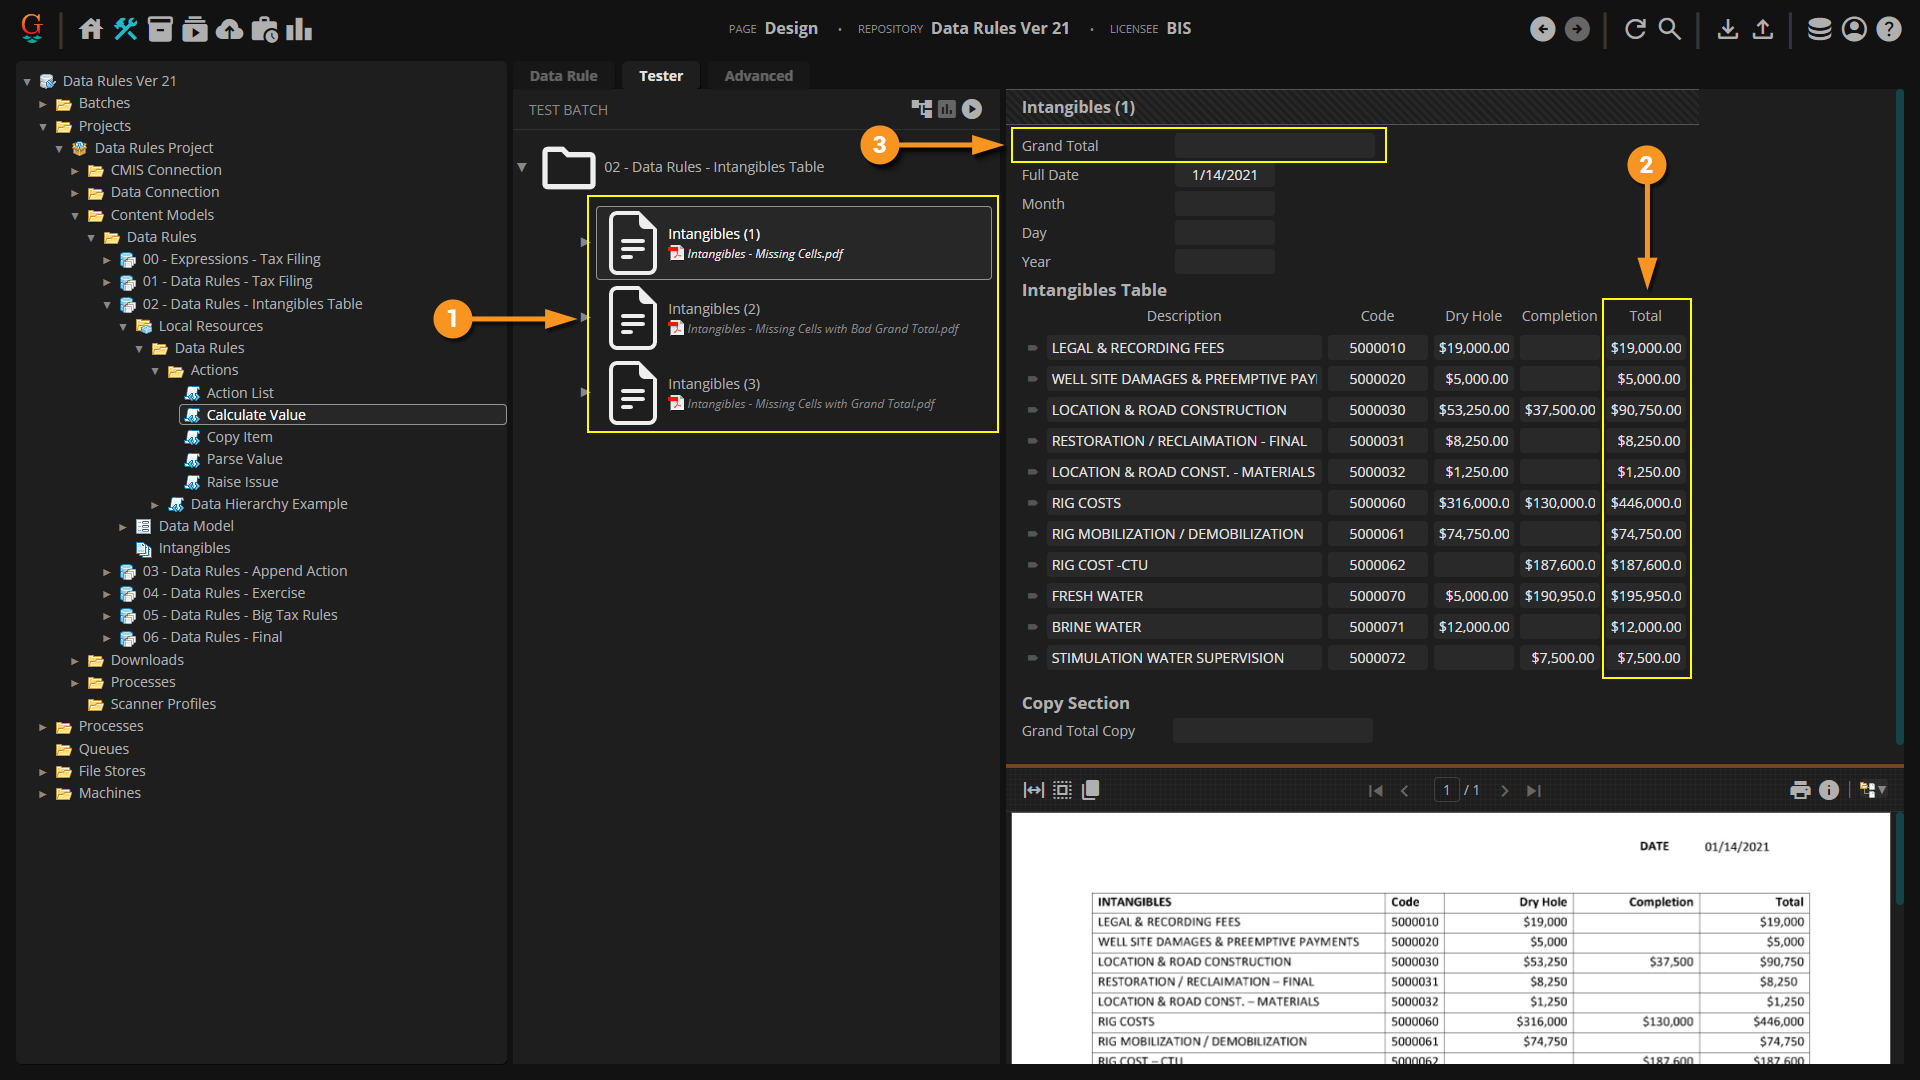The image size is (1920, 1080).
Task: Open the help question mark icon
Action: pyautogui.click(x=1888, y=29)
